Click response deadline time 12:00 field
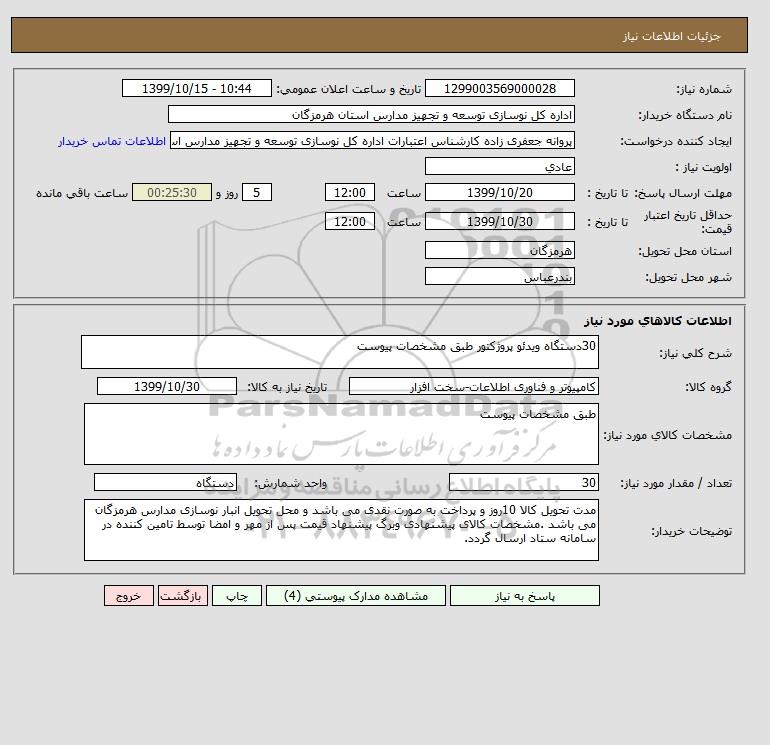Viewport: 770px width, 745px height. pyautogui.click(x=350, y=193)
